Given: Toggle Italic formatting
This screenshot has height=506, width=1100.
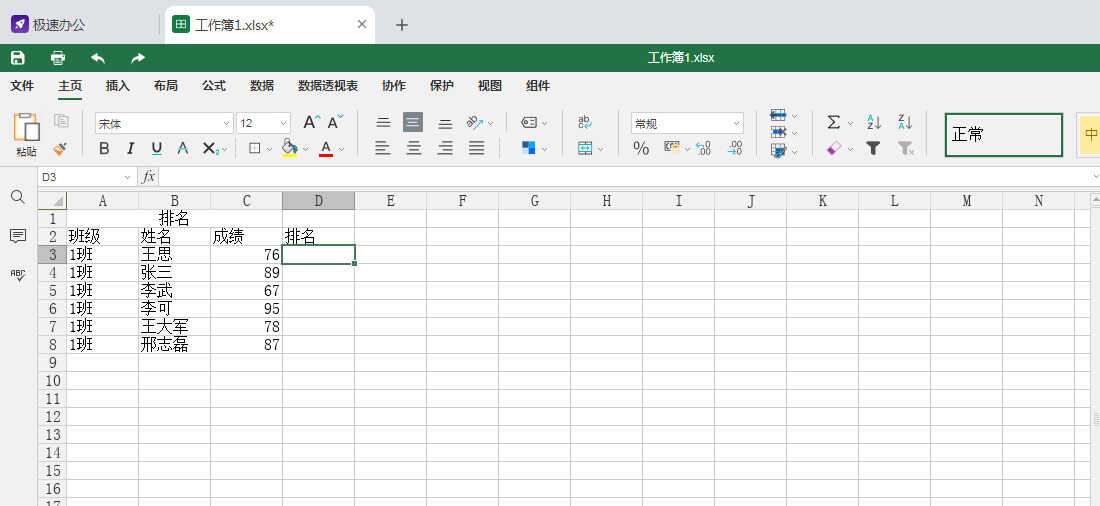Looking at the screenshot, I should pos(130,148).
